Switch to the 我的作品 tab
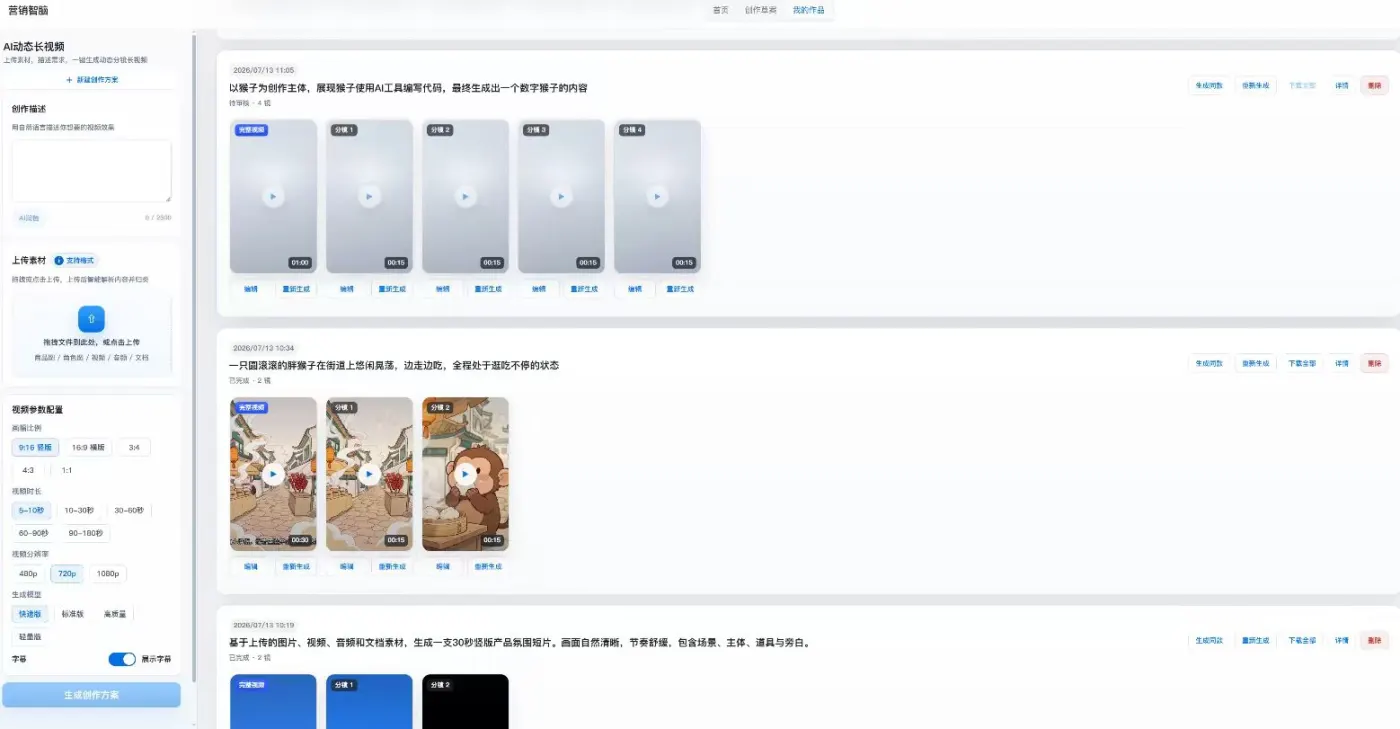This screenshot has width=1400, height=729. tap(808, 10)
